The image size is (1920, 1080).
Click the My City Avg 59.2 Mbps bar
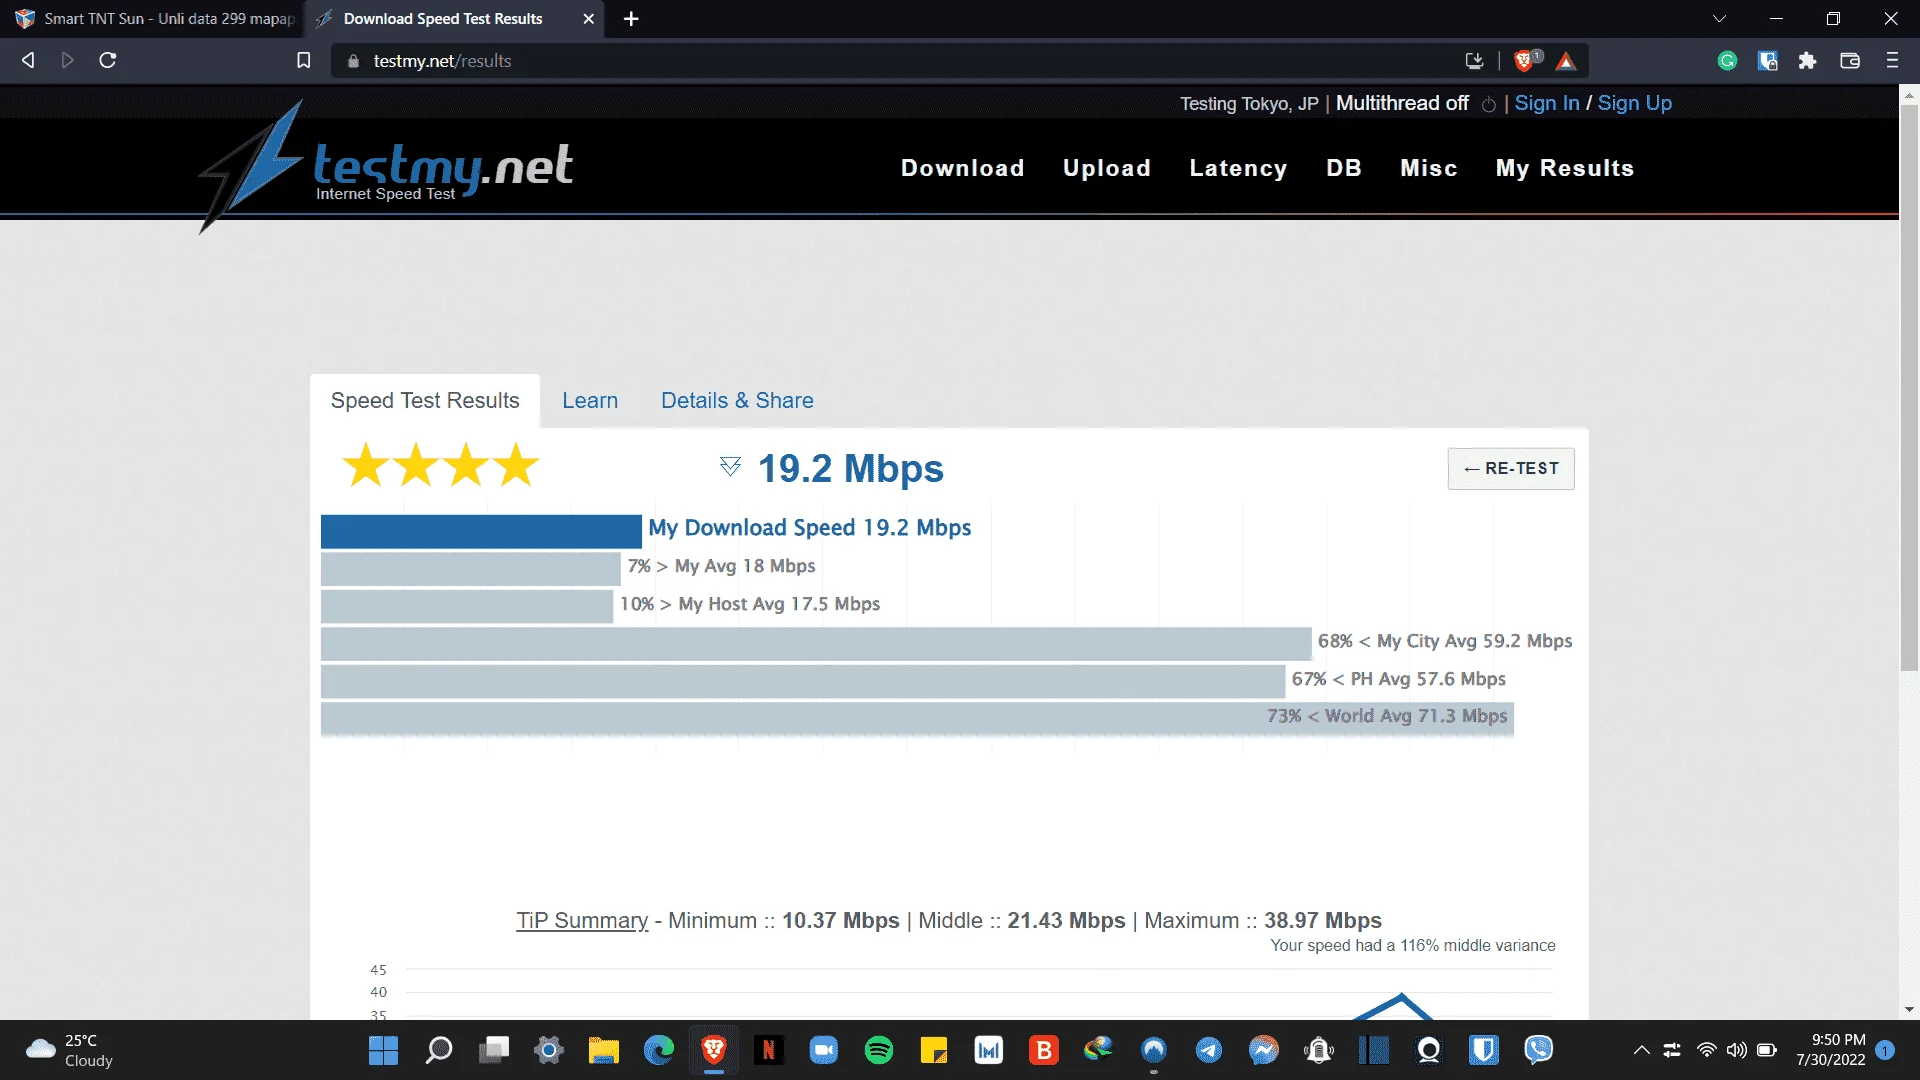pyautogui.click(x=816, y=644)
